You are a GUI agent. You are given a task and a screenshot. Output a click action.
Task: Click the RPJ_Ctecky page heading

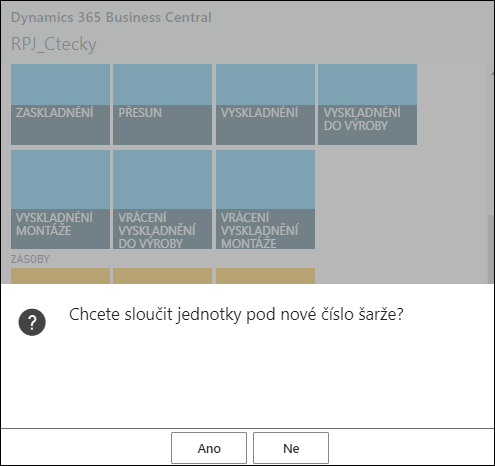(54, 44)
